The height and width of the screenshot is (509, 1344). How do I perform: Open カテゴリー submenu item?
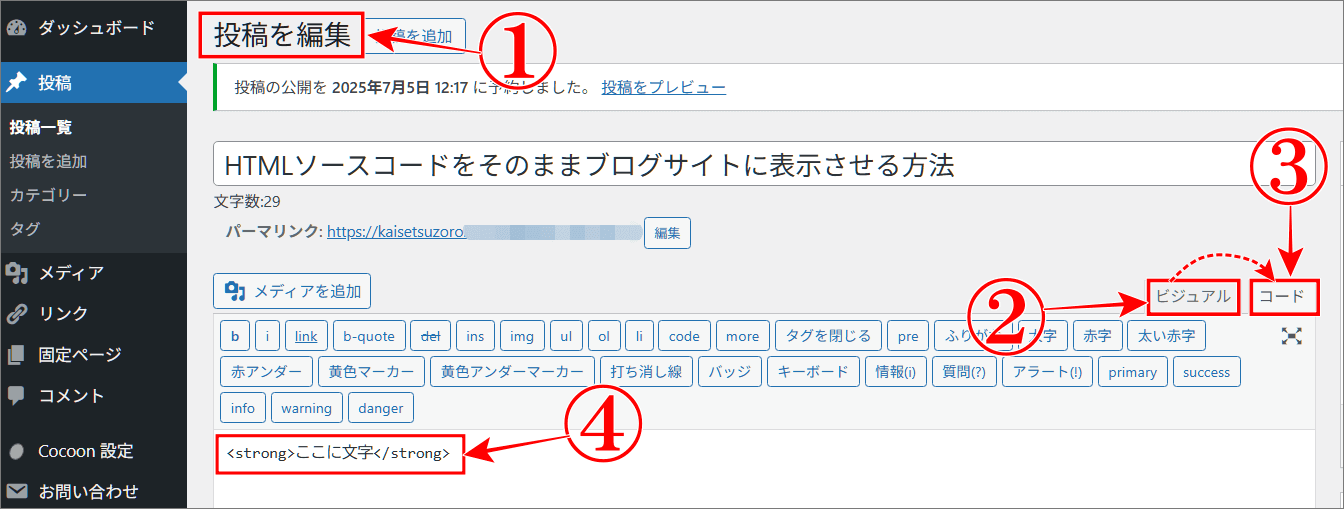point(48,195)
